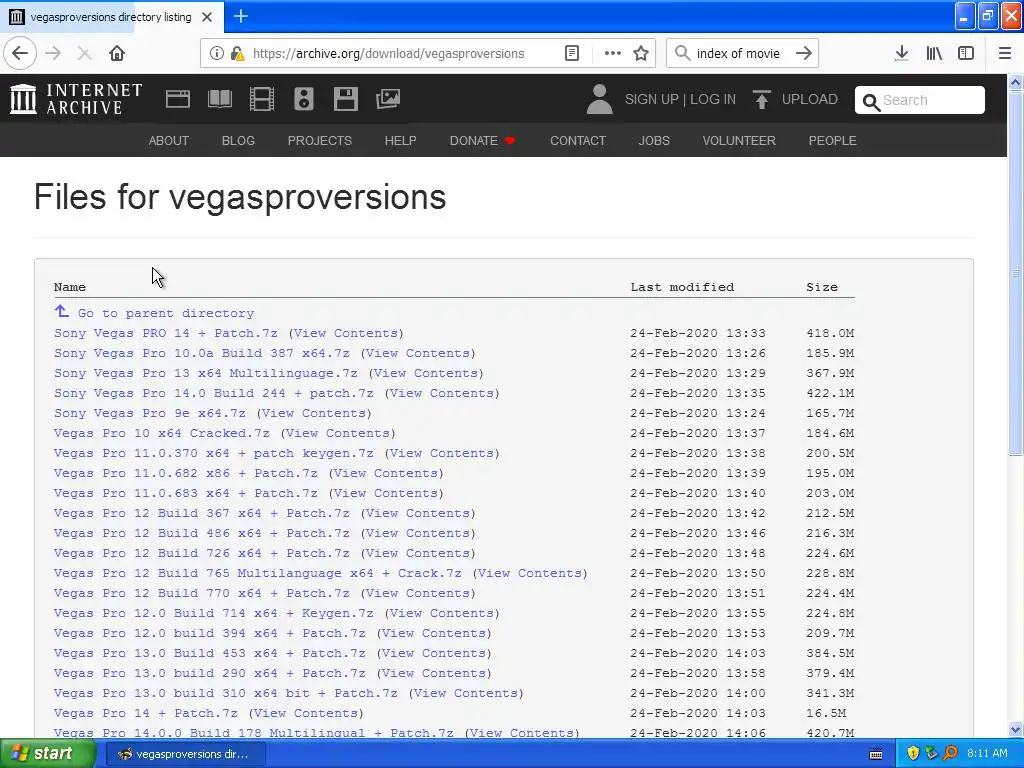Open the BLOG menu item

[x=238, y=140]
